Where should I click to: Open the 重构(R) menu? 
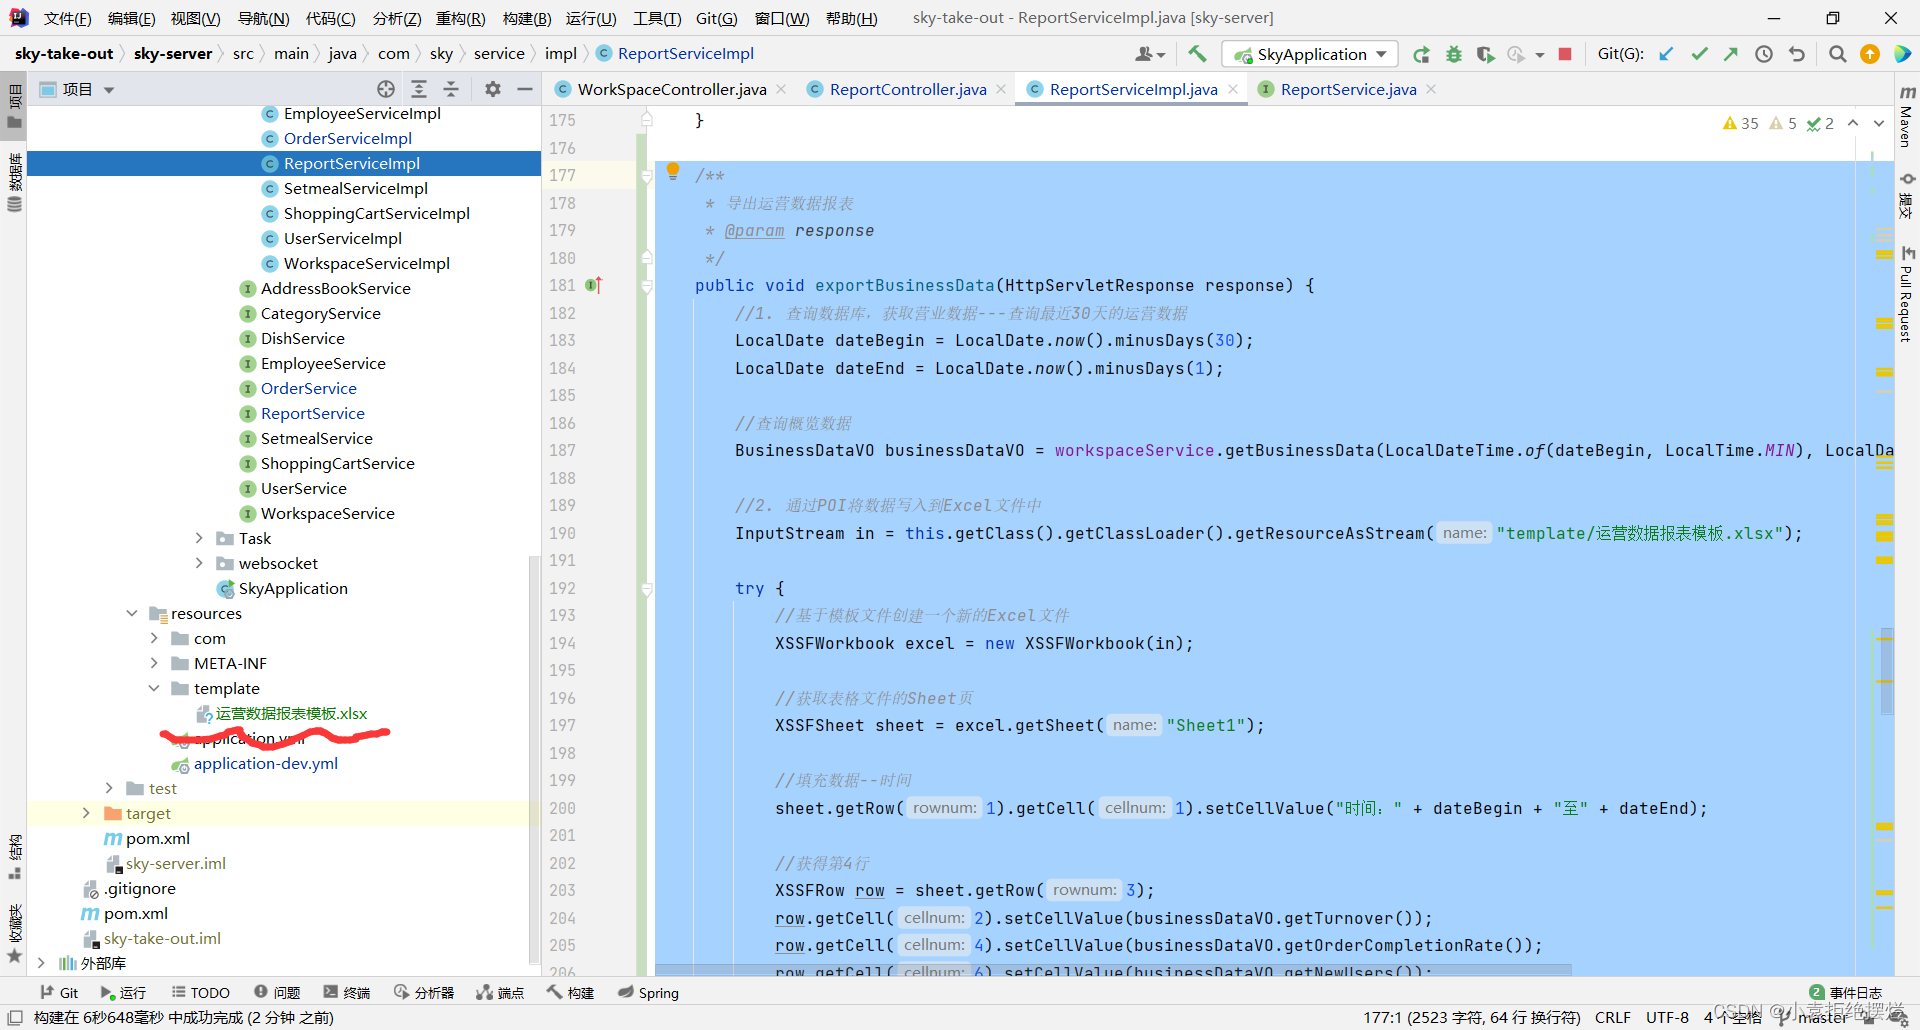click(x=461, y=18)
